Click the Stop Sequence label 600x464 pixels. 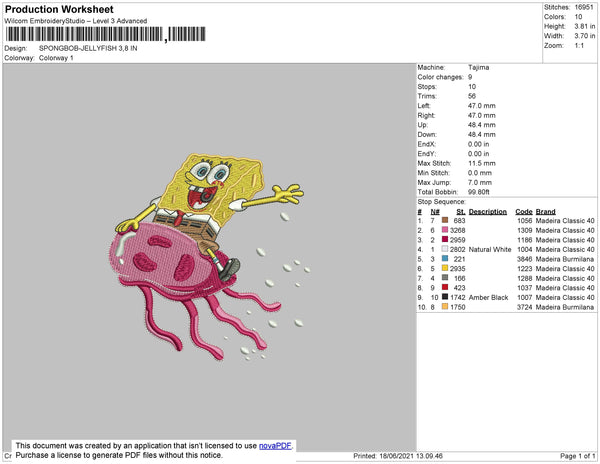[x=442, y=202]
